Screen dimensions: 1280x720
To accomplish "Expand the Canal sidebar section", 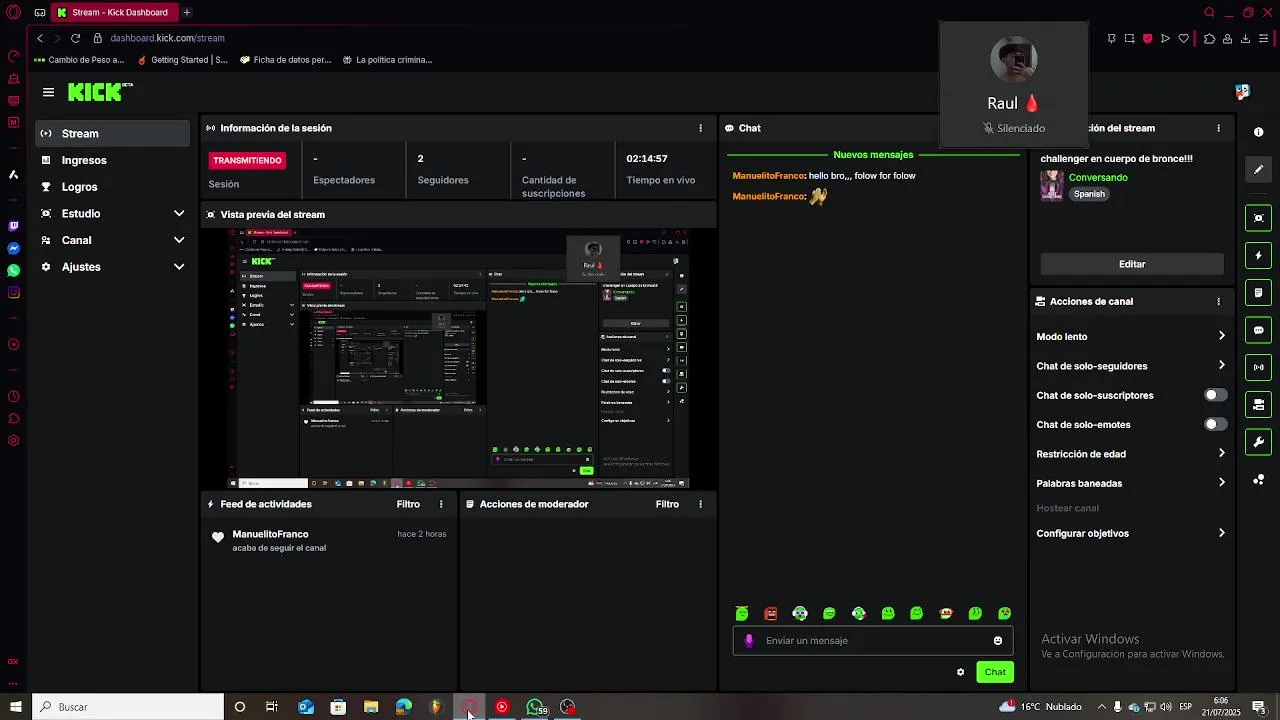I will (179, 240).
